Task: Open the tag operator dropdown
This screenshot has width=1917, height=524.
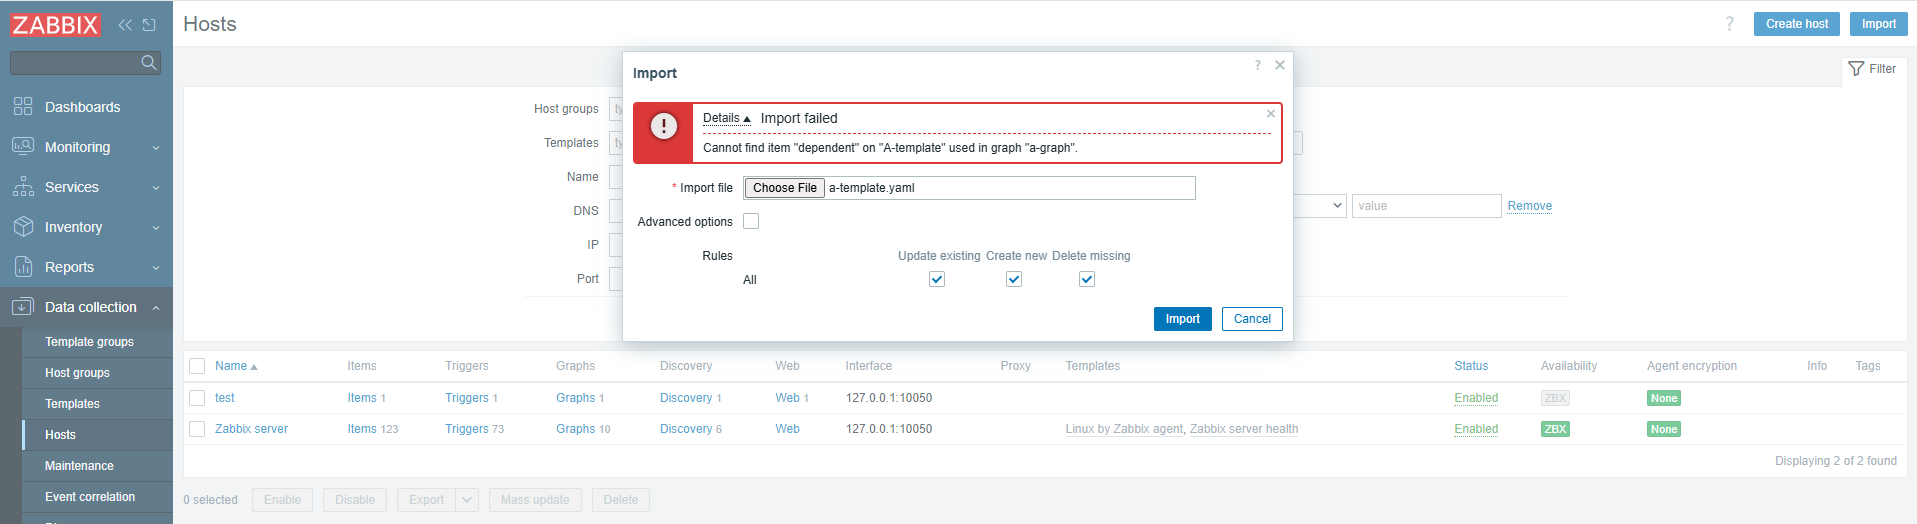Action: pyautogui.click(x=1320, y=206)
